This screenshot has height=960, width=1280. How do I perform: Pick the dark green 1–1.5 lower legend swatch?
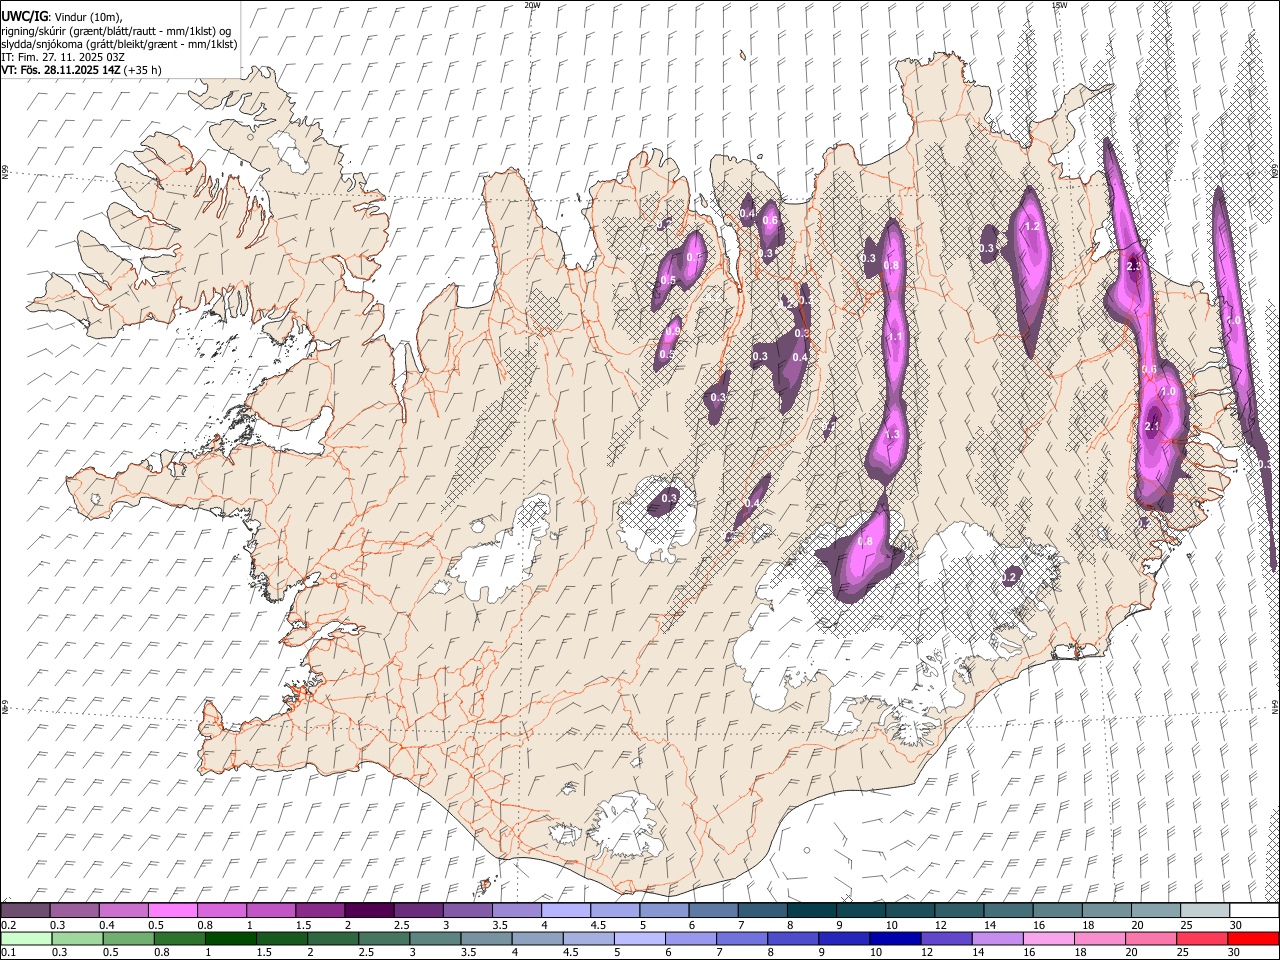click(x=232, y=939)
